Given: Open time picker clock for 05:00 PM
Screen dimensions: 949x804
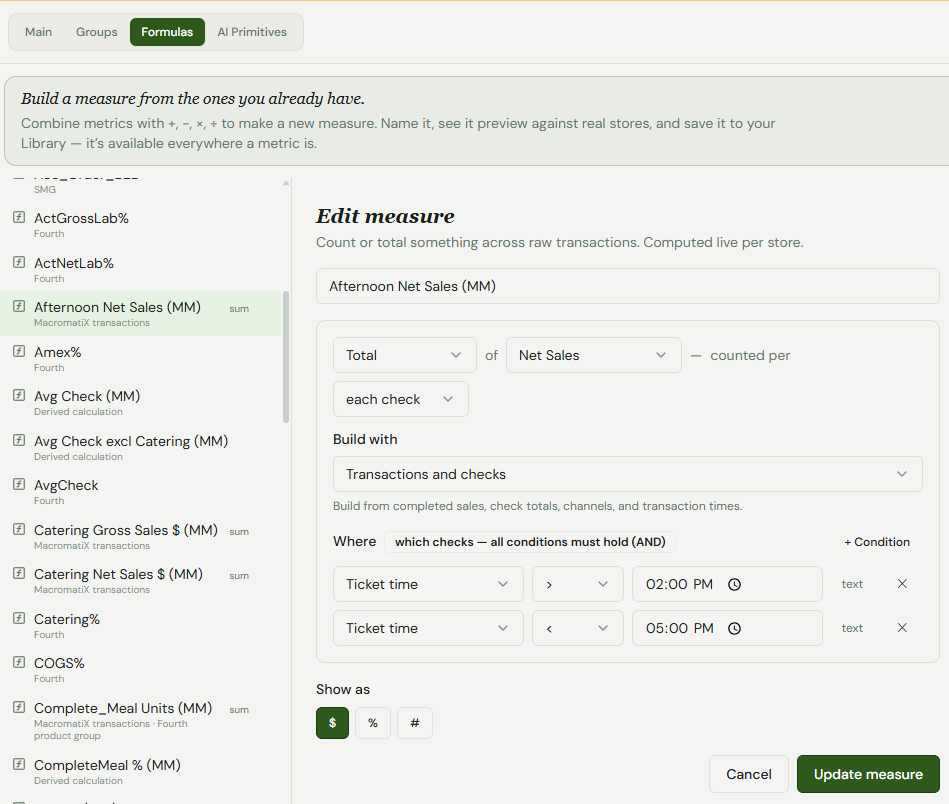Looking at the screenshot, I should (x=734, y=628).
